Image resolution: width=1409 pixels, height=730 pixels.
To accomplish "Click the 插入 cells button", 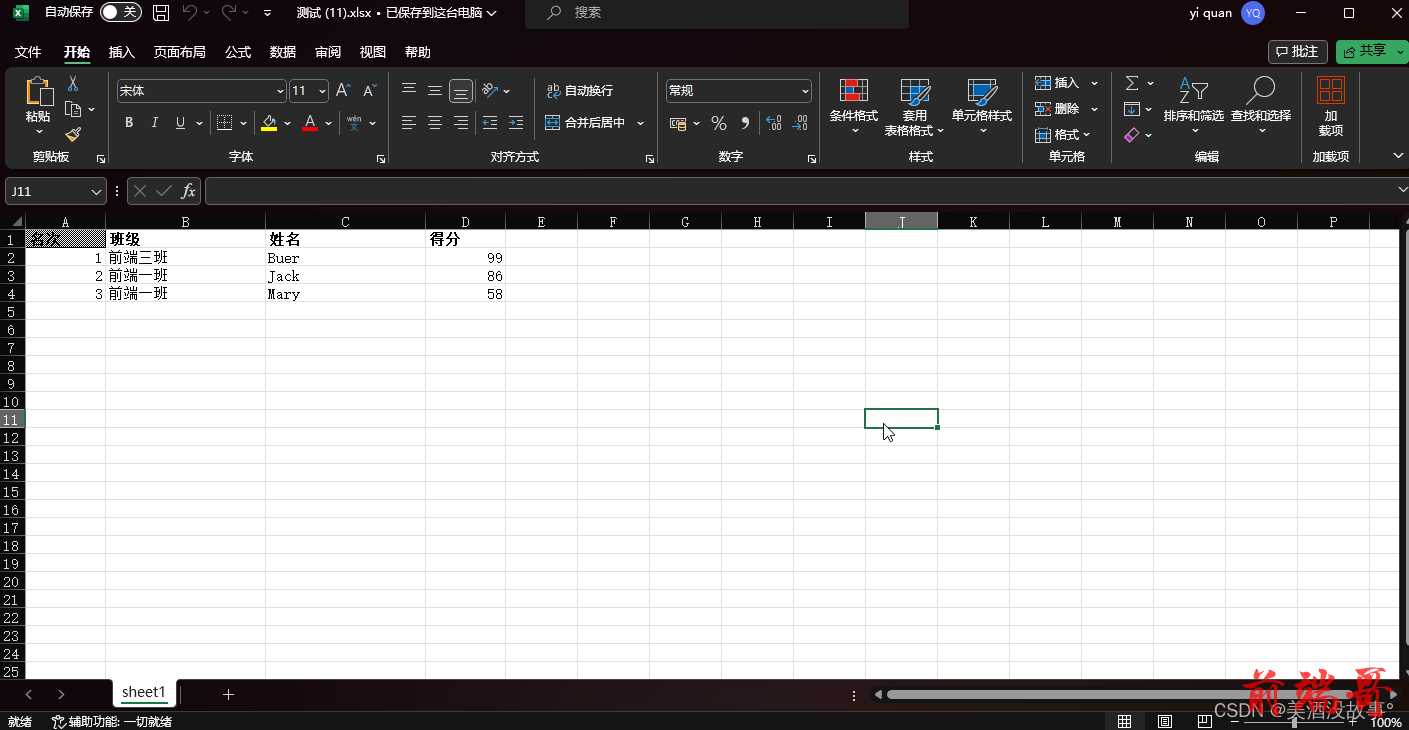I will tap(1058, 83).
